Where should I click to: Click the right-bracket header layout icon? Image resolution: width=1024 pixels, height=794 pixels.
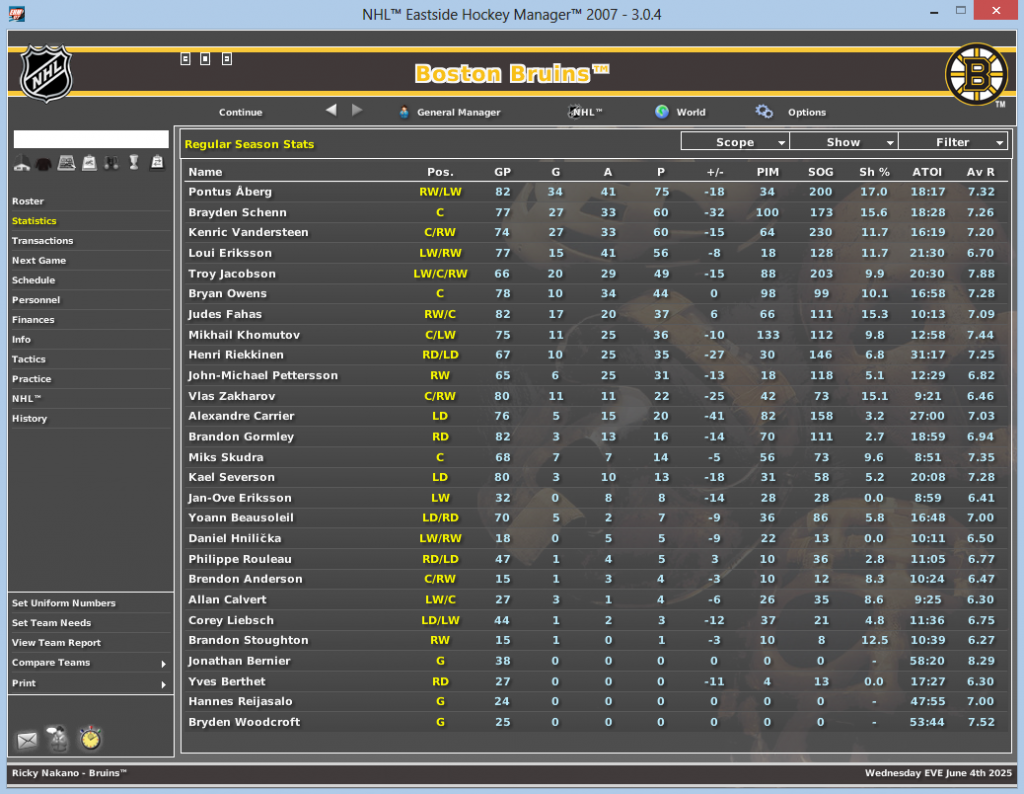tap(227, 59)
